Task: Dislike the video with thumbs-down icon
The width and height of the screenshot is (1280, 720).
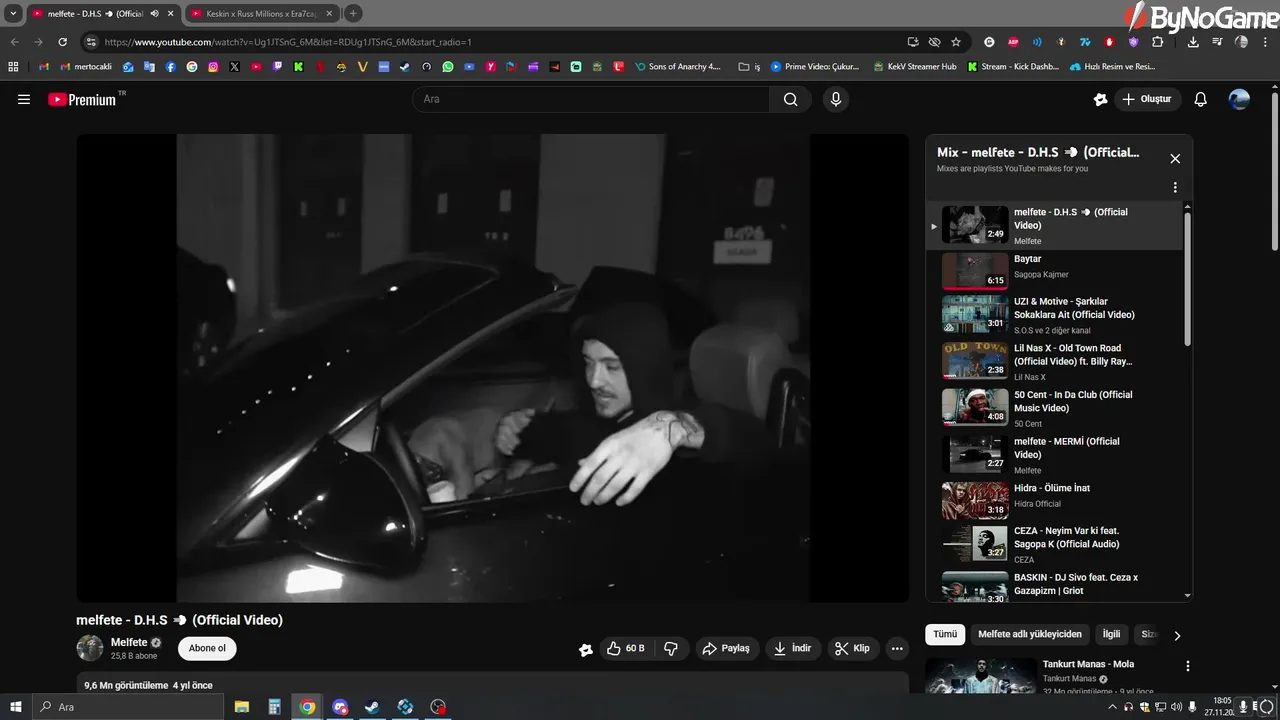Action: click(671, 648)
